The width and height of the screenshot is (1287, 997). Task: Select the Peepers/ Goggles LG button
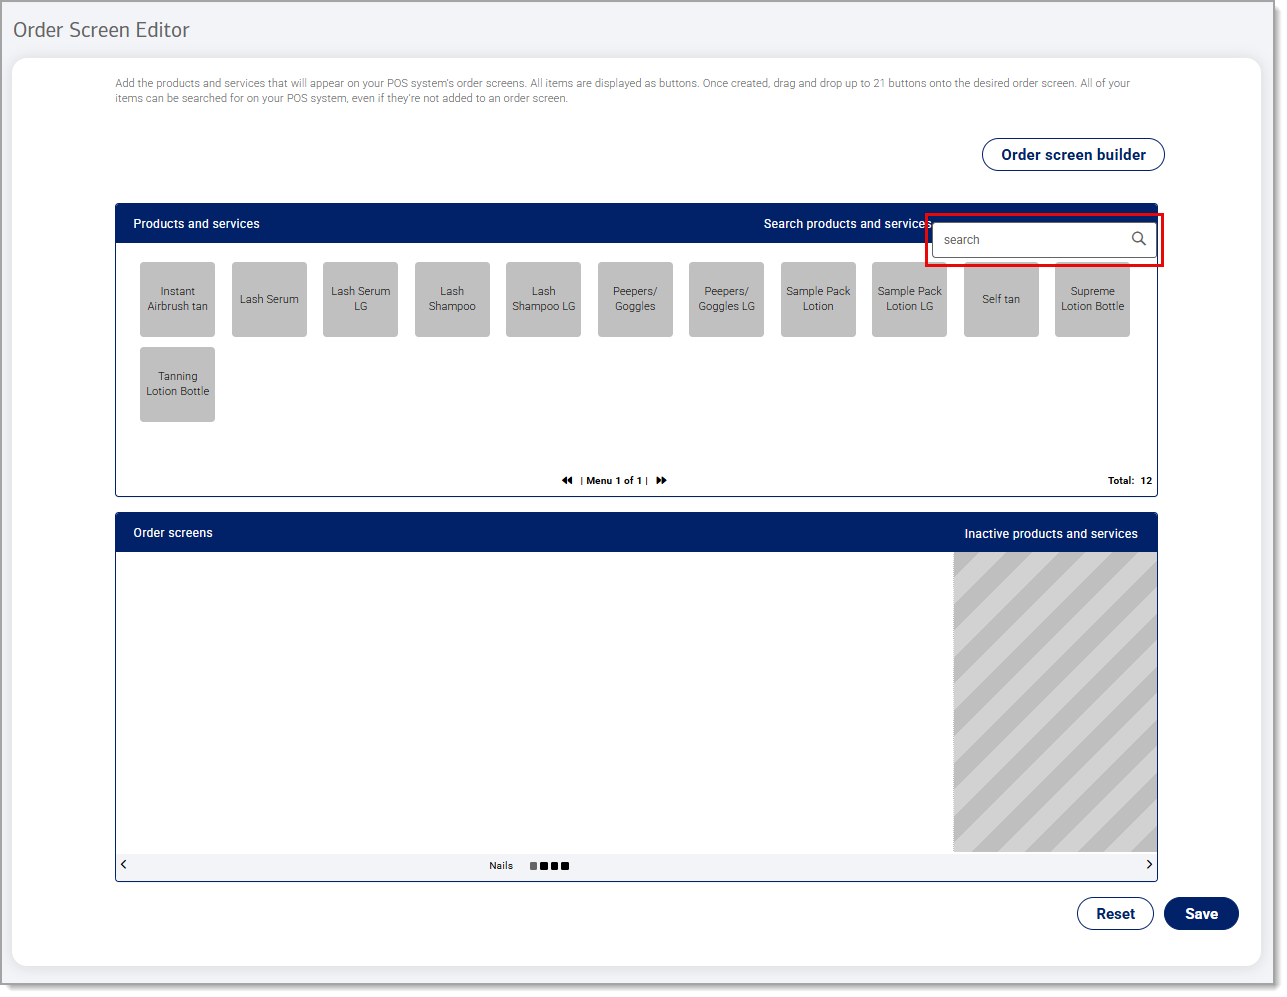click(726, 299)
